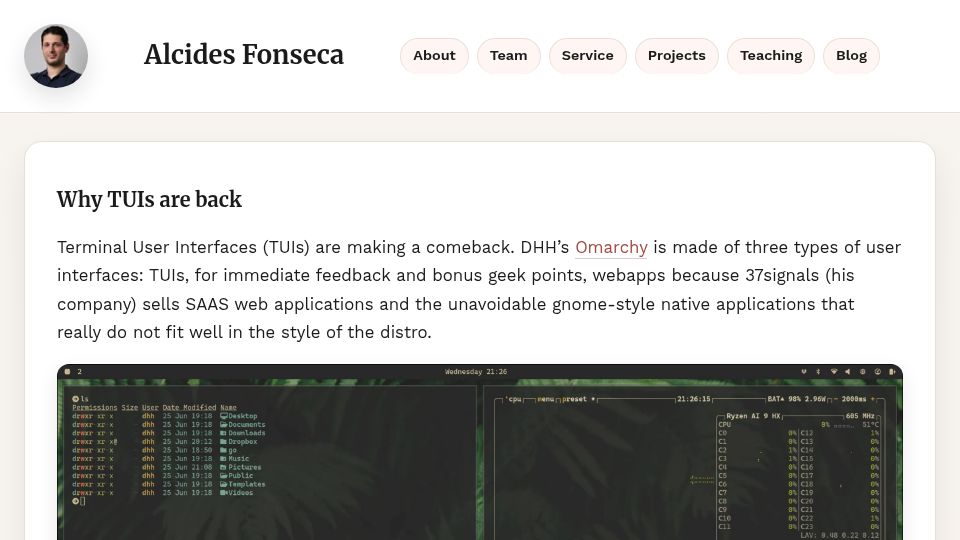Select the 'Terminal User Interfaces (TUIs)' text
The height and width of the screenshot is (540, 960).
click(183, 247)
